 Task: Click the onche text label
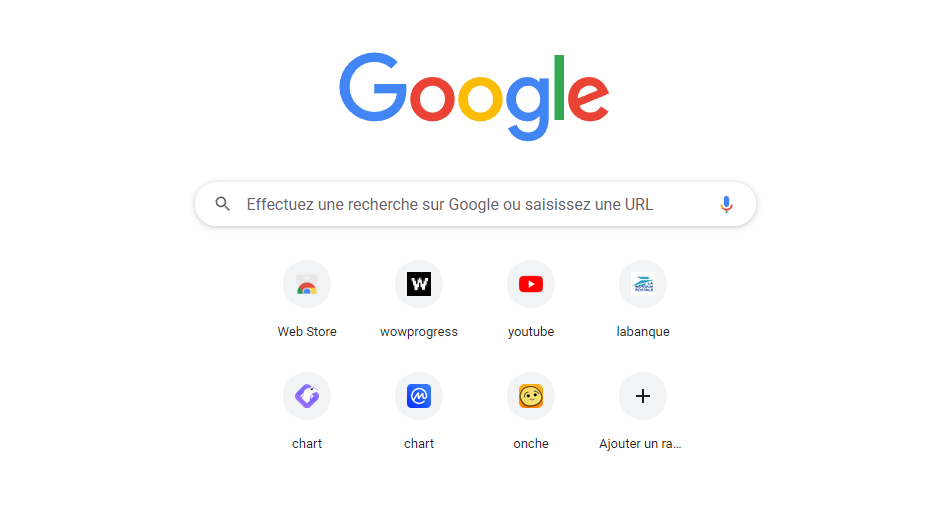click(x=531, y=443)
